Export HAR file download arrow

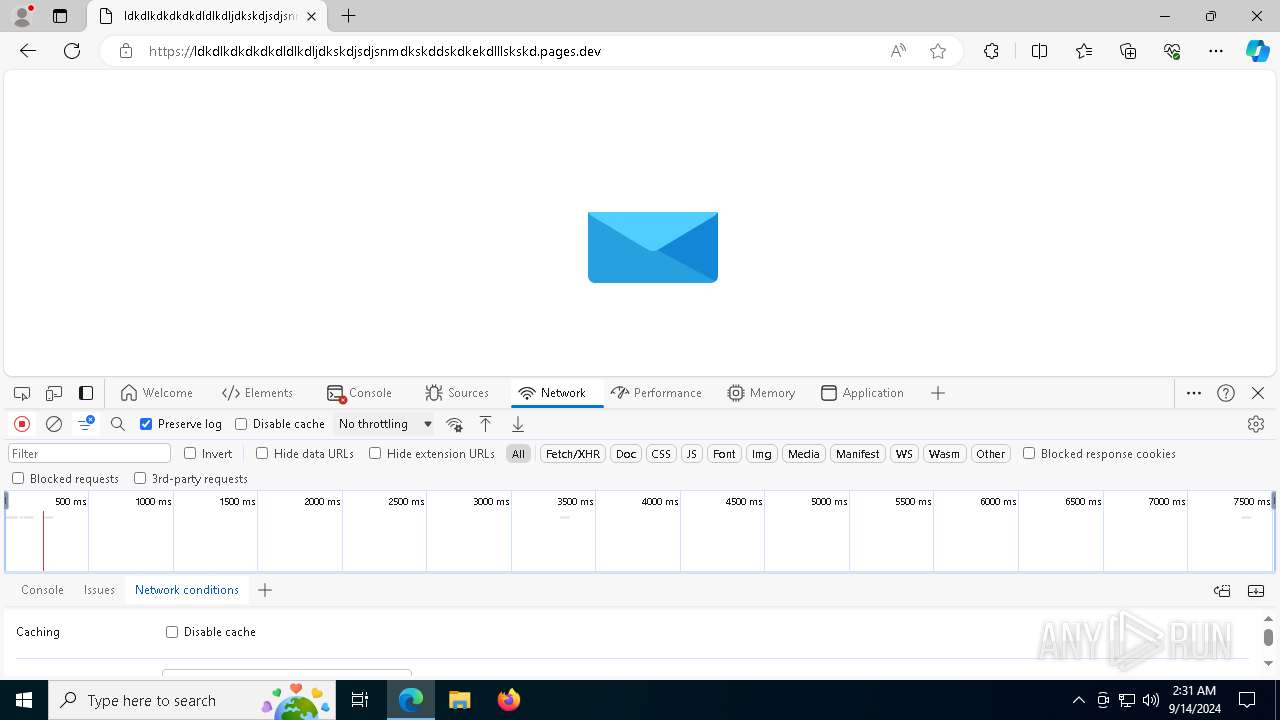[518, 424]
